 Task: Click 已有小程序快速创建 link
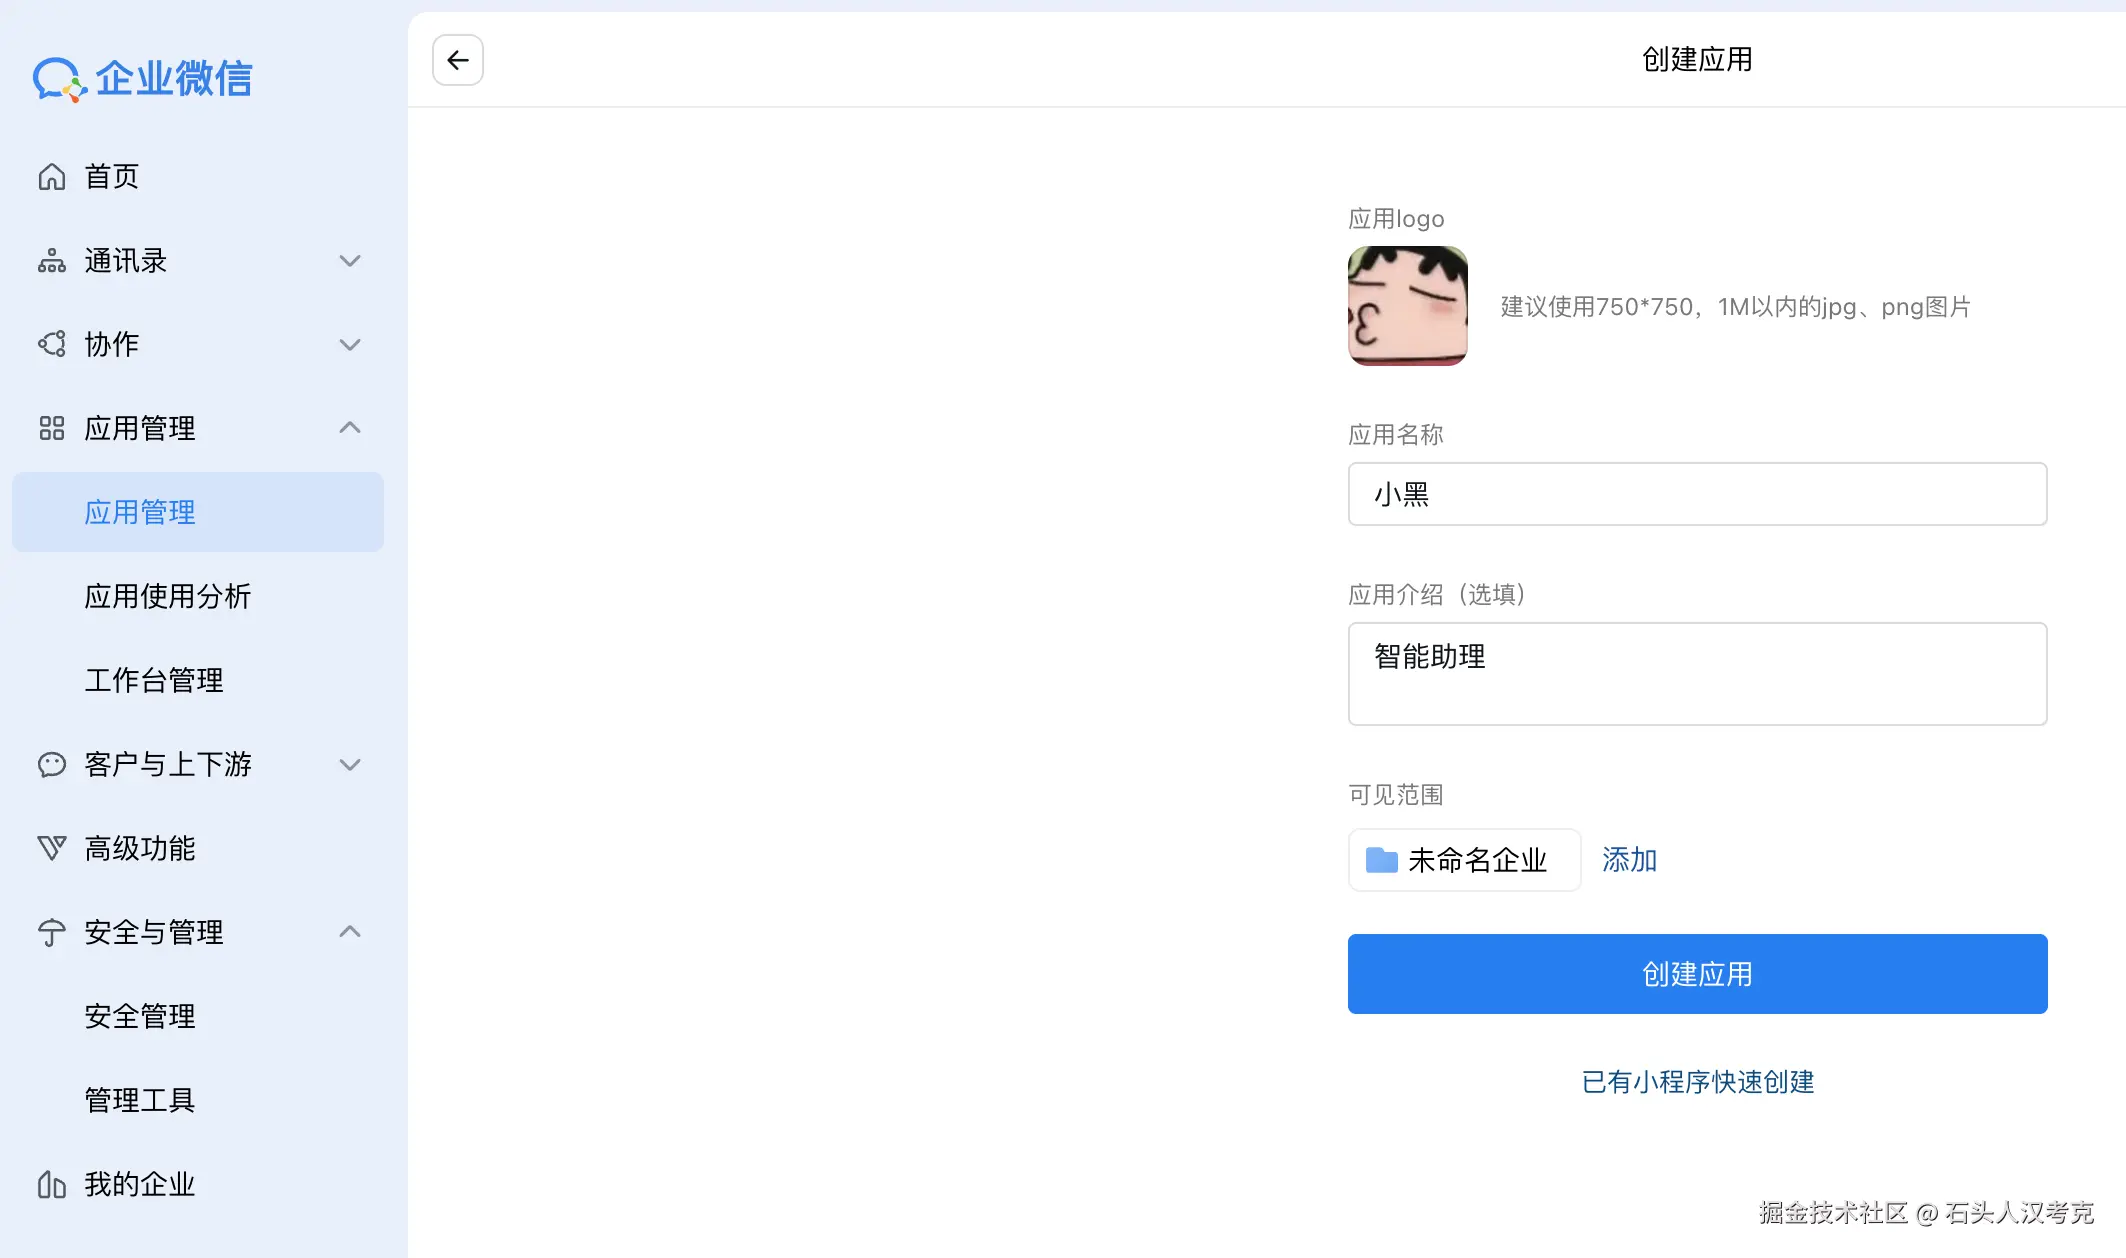click(x=1697, y=1082)
